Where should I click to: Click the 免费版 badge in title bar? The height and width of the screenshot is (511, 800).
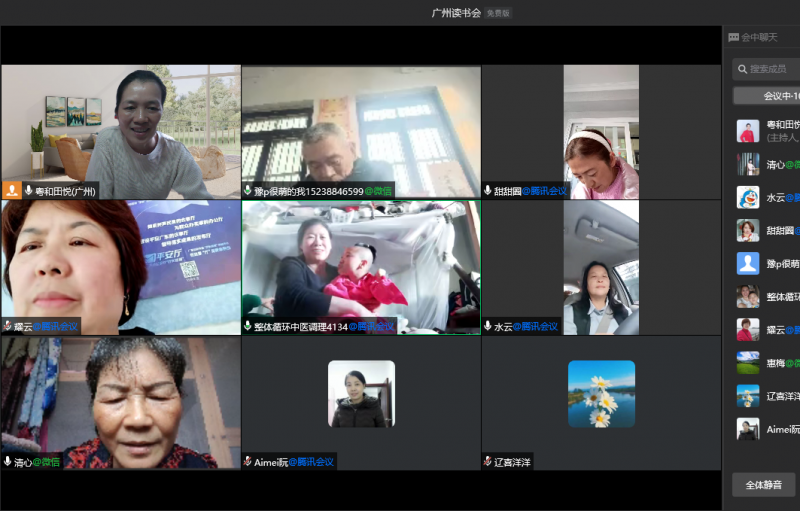pos(497,13)
